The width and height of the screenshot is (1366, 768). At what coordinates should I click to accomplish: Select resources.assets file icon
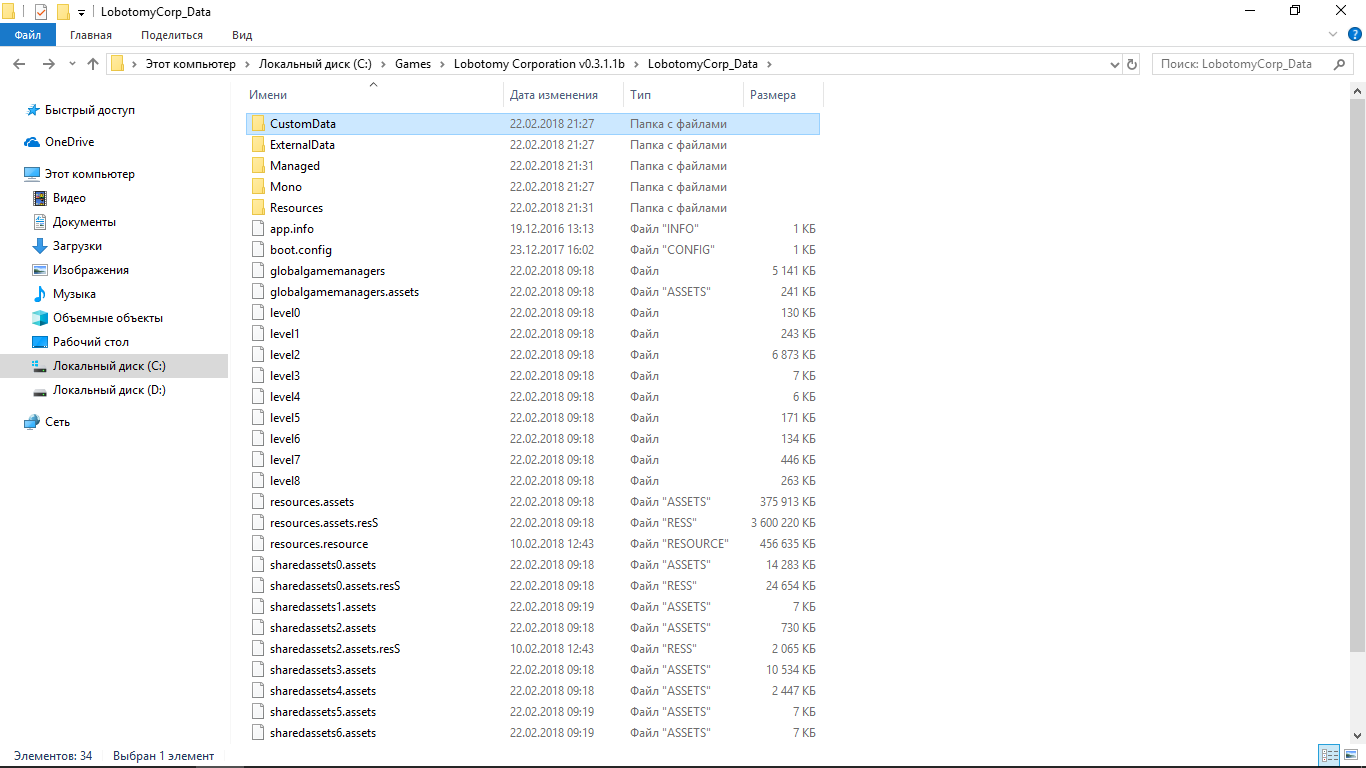[x=258, y=502]
